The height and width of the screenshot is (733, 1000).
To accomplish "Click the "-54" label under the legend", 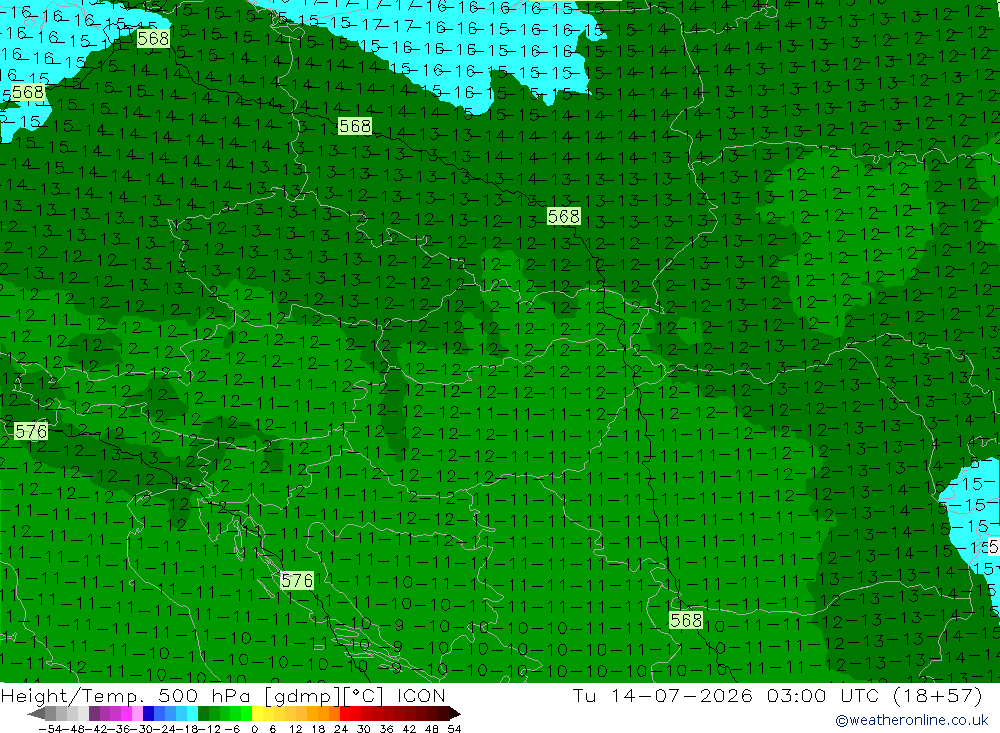I will coord(50,729).
